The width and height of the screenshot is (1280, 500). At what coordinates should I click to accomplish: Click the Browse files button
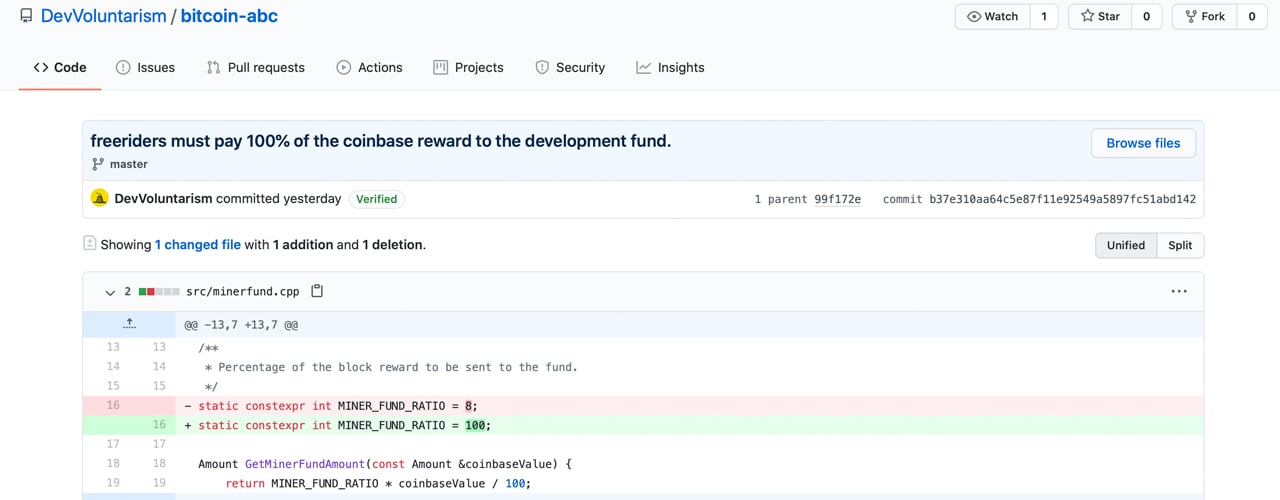[1143, 143]
